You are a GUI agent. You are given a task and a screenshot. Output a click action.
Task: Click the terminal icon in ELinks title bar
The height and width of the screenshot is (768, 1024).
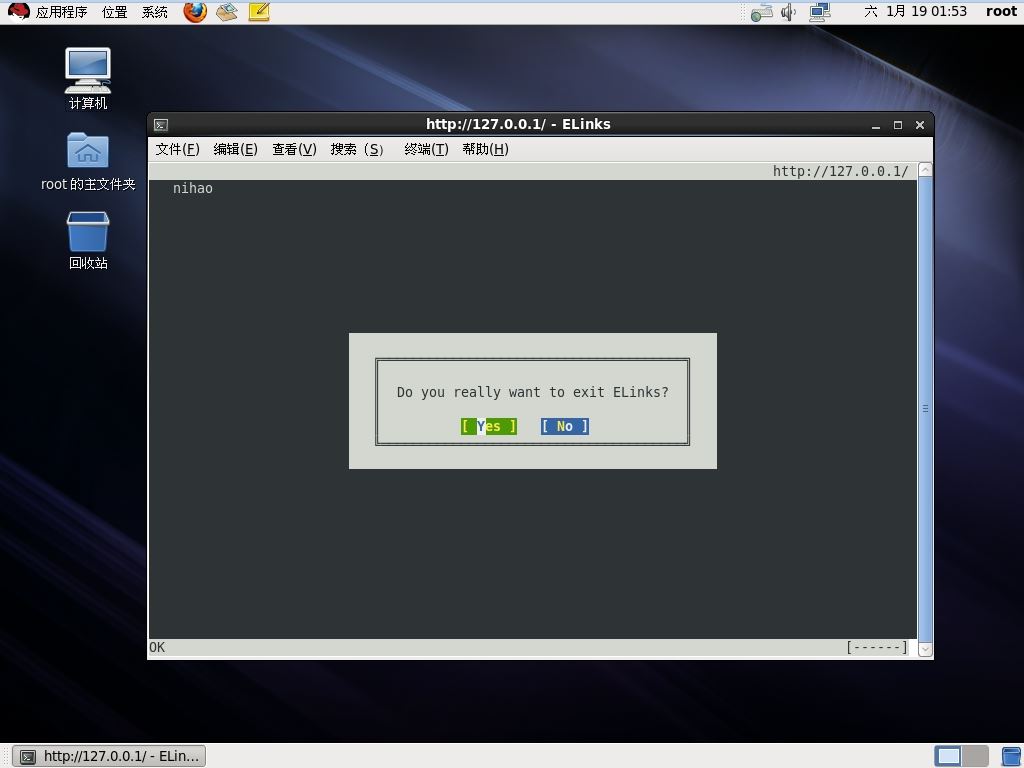[x=161, y=125]
